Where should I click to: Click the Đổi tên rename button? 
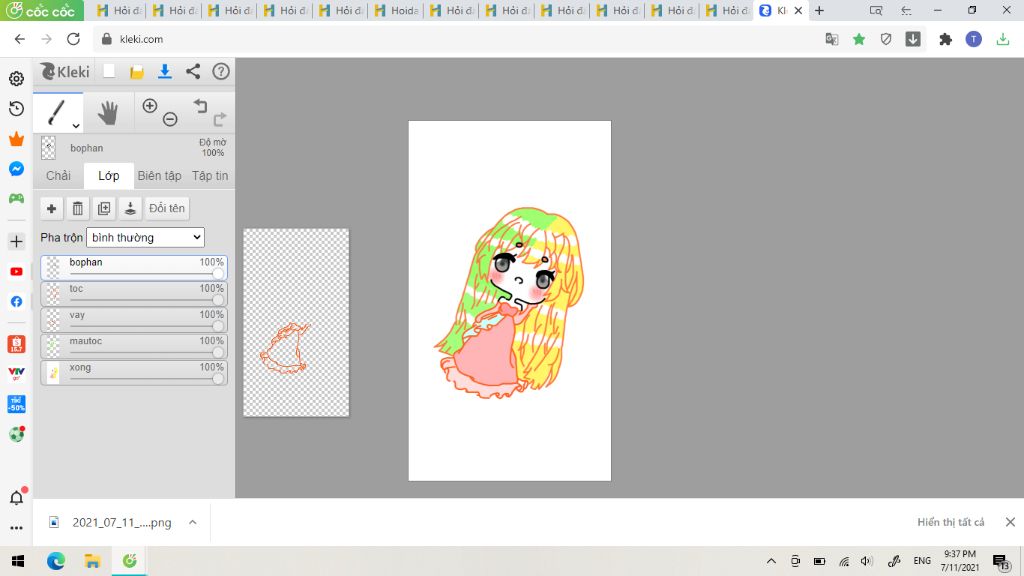pos(167,208)
